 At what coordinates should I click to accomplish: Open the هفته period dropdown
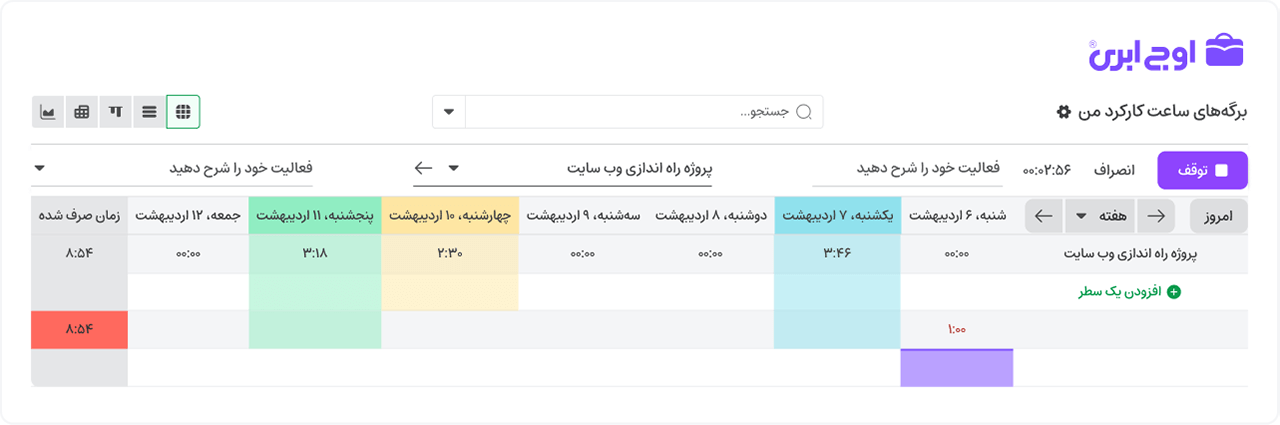click(1100, 216)
